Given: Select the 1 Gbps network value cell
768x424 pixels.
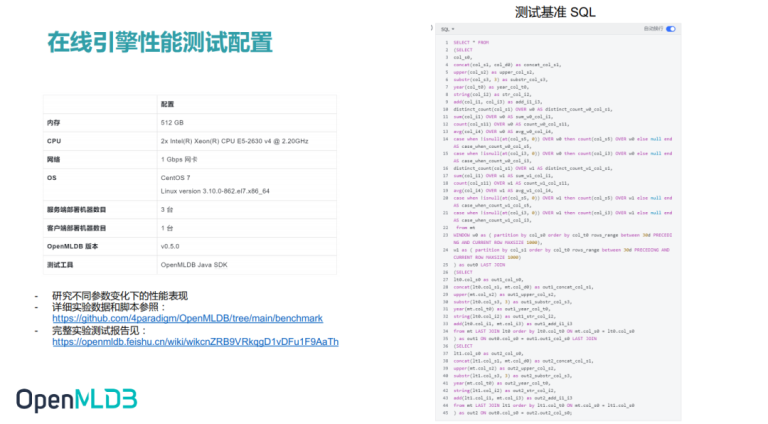Looking at the screenshot, I should [179, 160].
